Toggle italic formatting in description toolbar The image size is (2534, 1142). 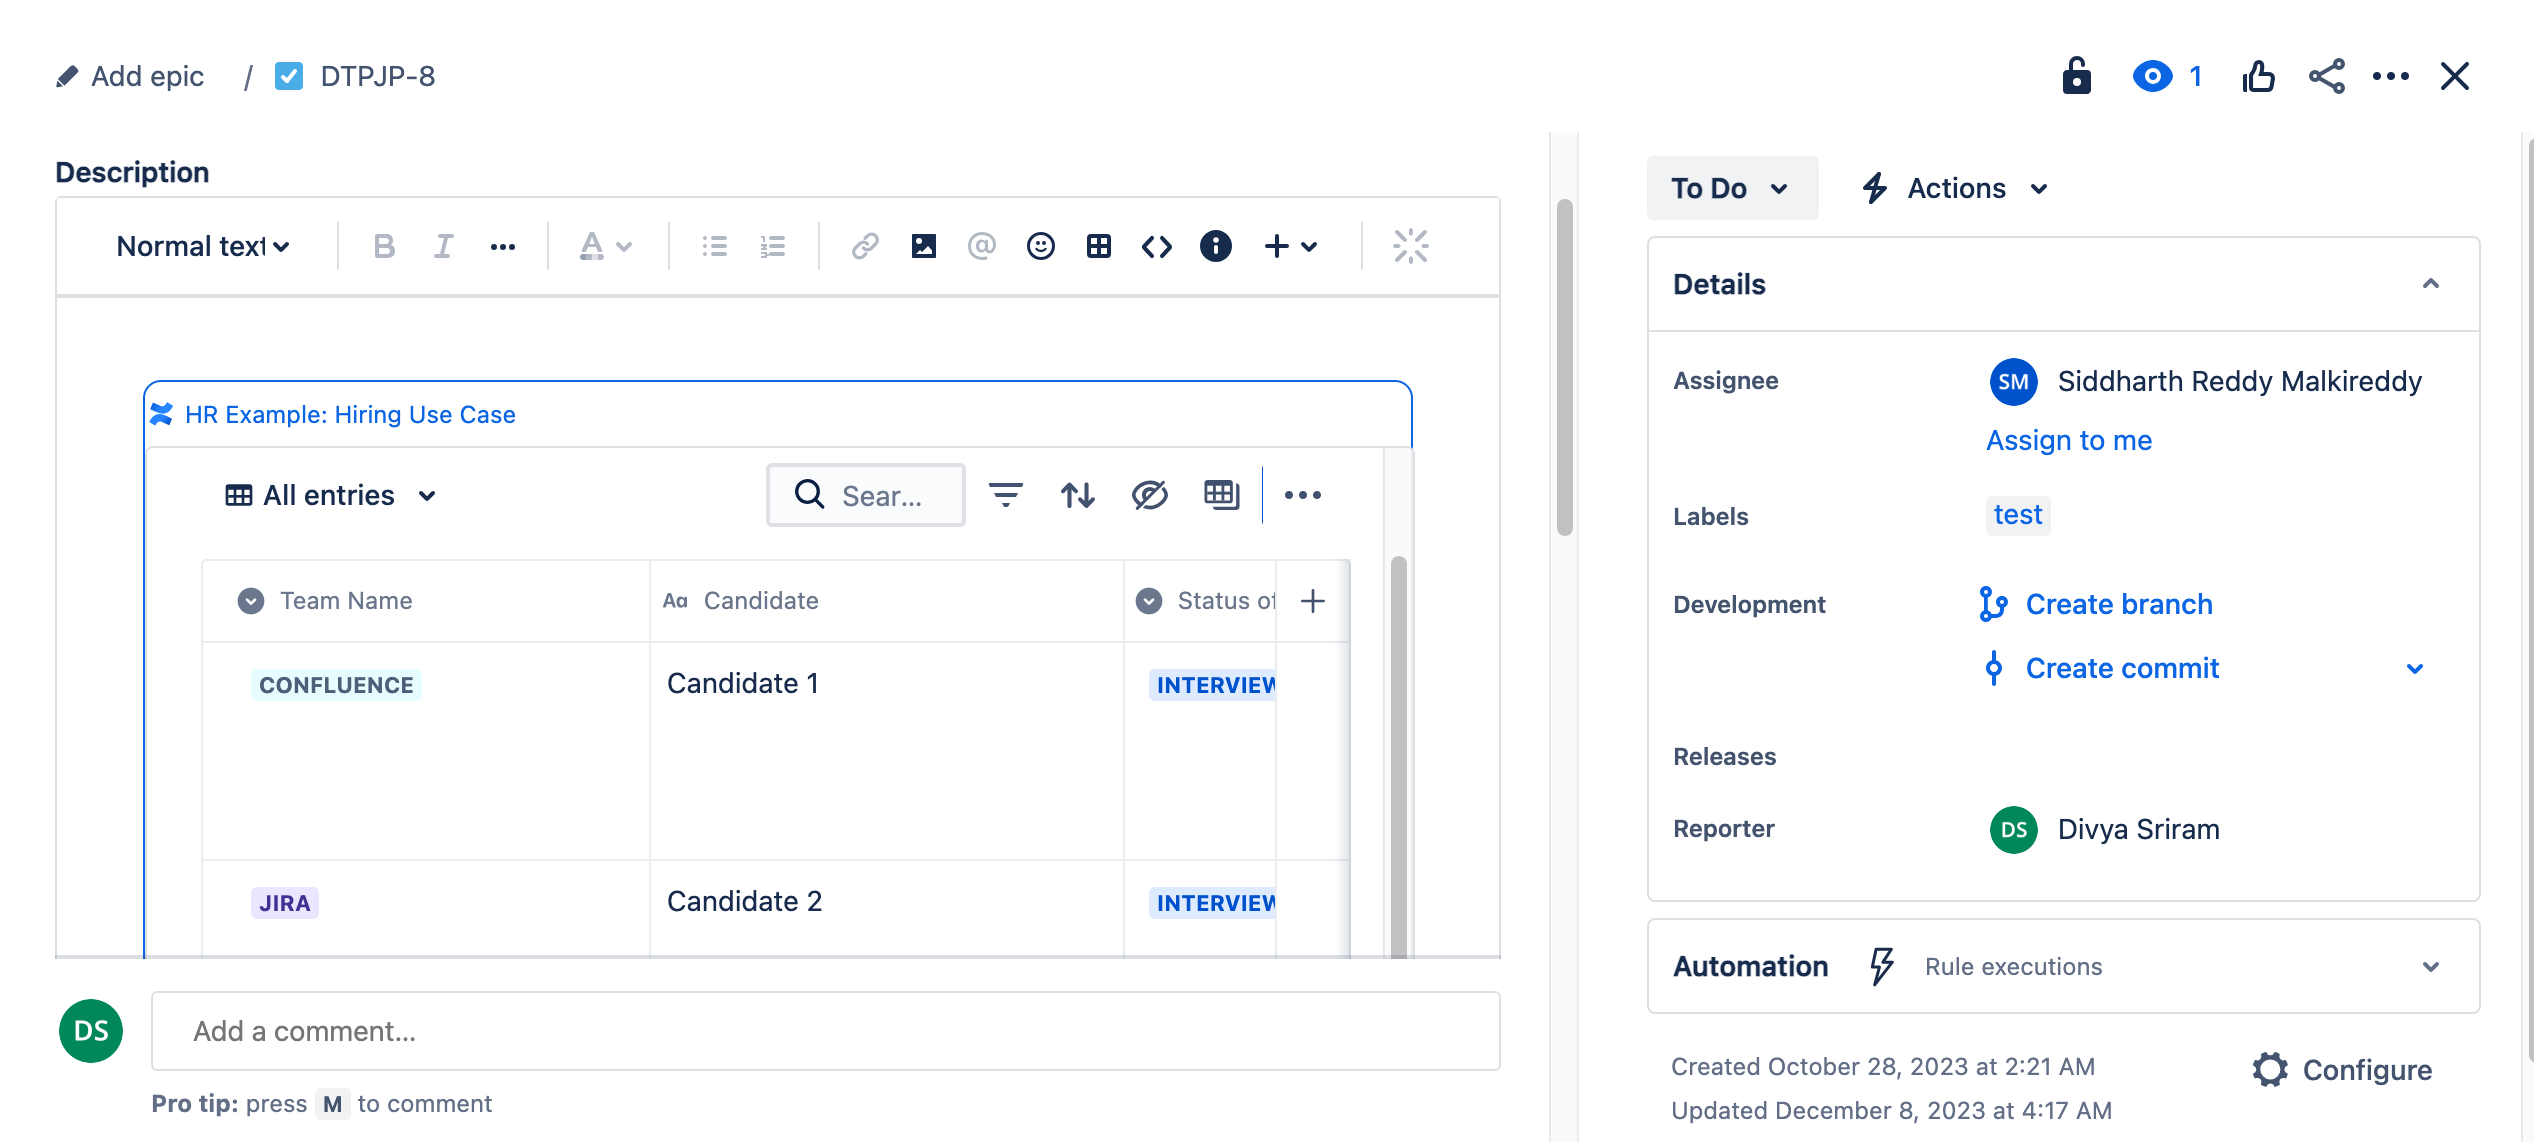click(x=443, y=246)
